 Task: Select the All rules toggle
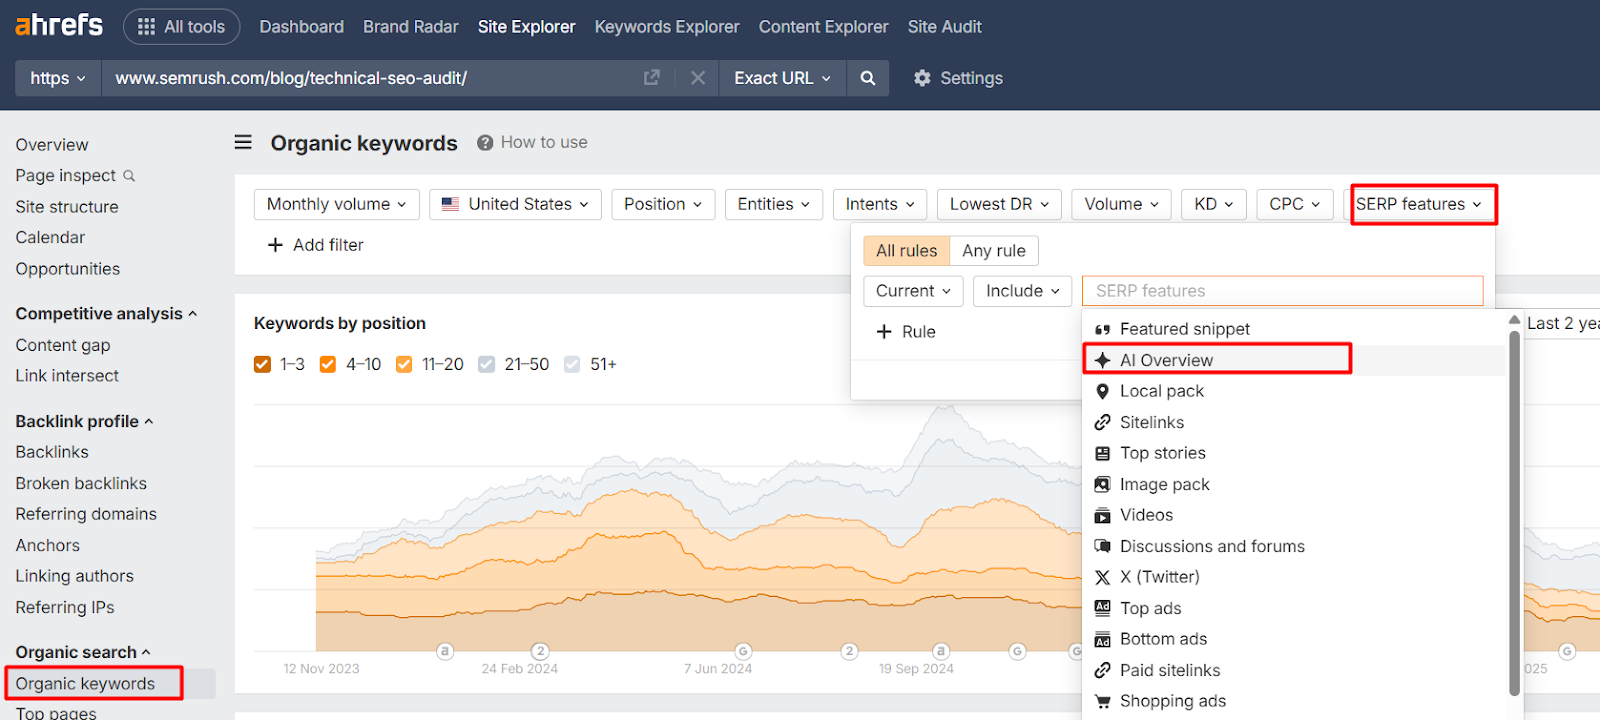click(x=907, y=250)
